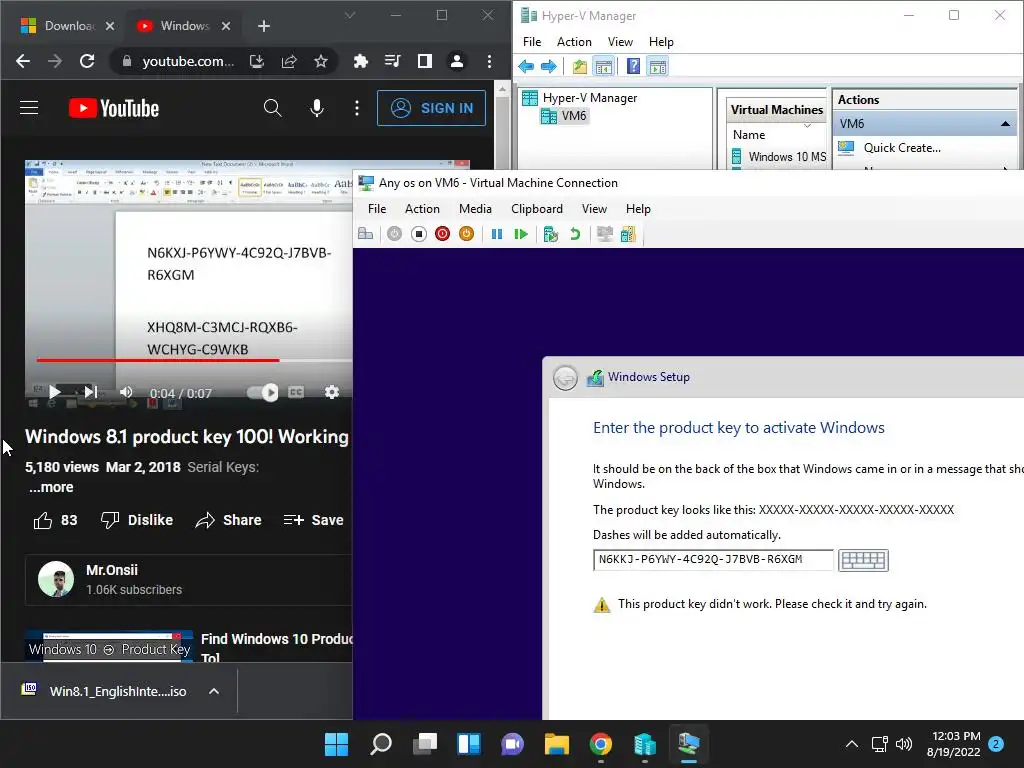The image size is (1024, 768).
Task: Open YouTube video settings gear
Action: 332,392
